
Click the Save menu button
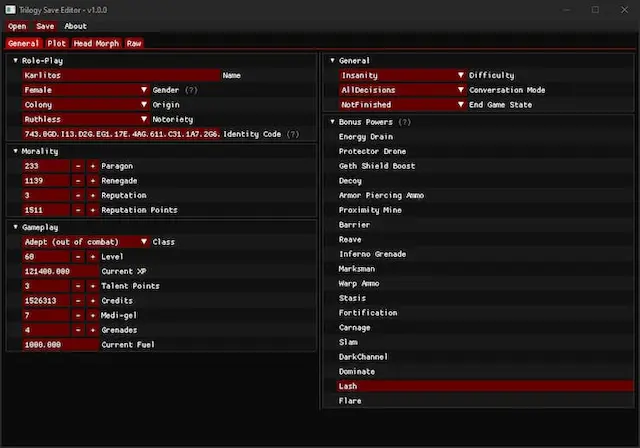point(45,26)
